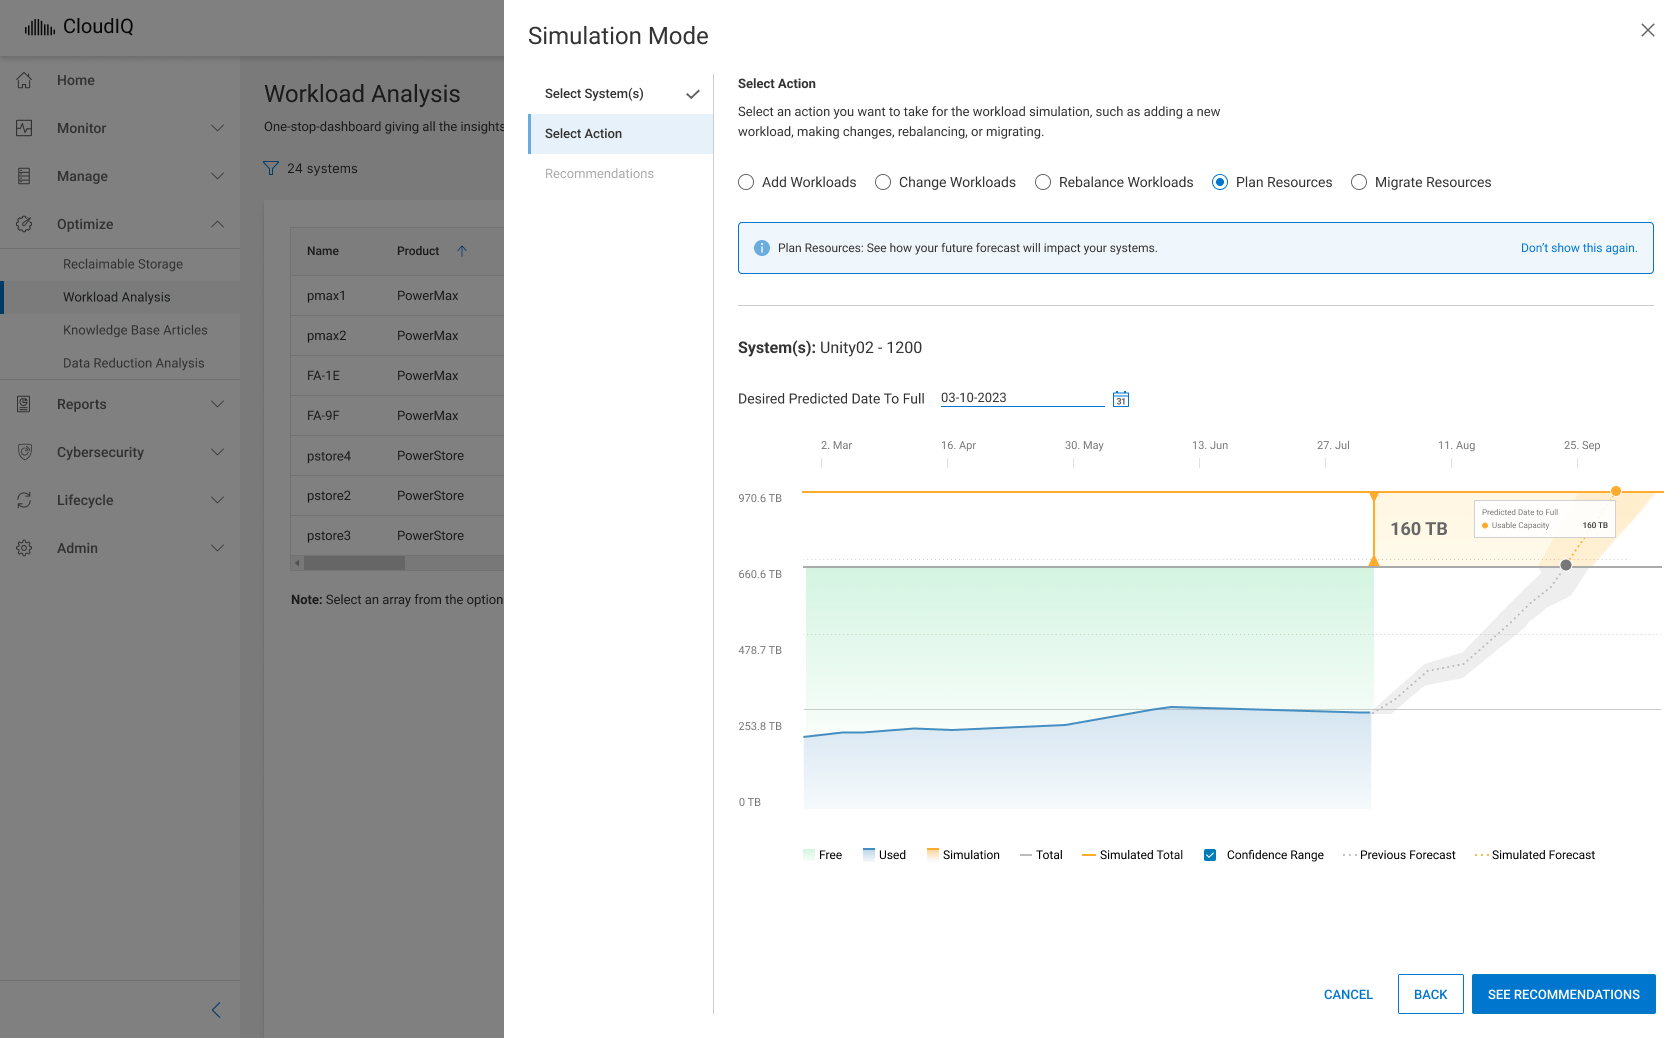Click the Manage server icon
The height and width of the screenshot is (1038, 1680).
tap(25, 176)
